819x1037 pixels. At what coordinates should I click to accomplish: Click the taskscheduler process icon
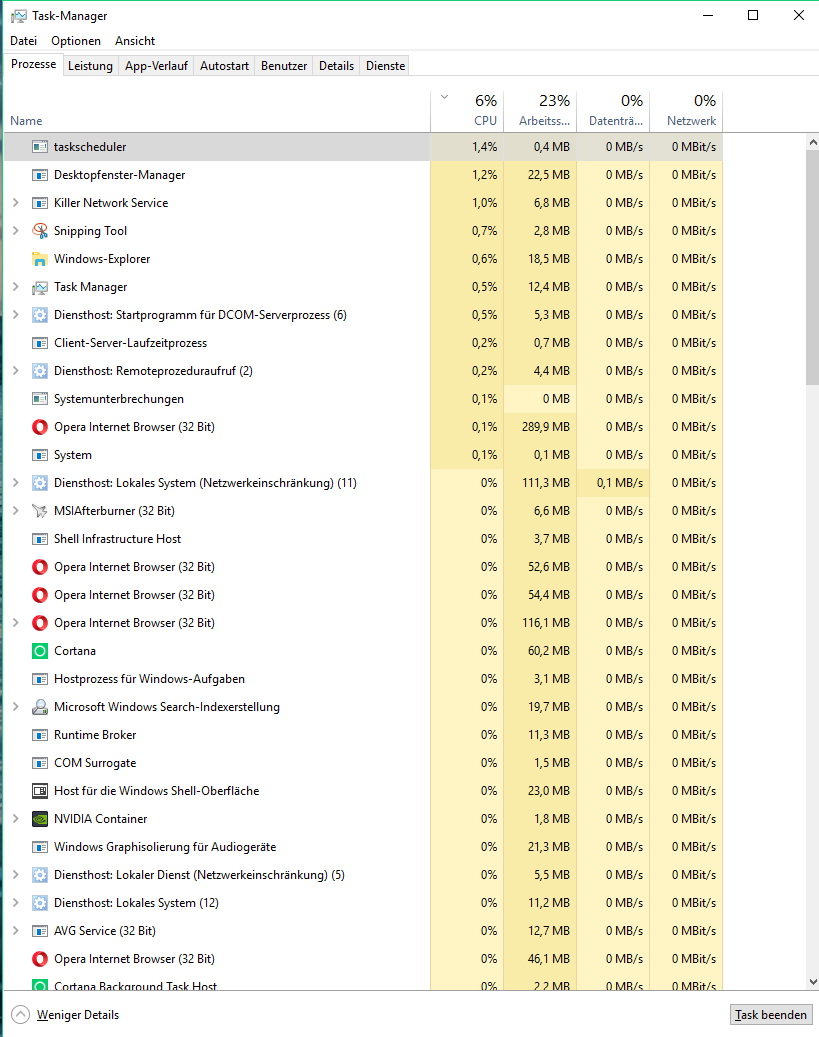tap(40, 147)
